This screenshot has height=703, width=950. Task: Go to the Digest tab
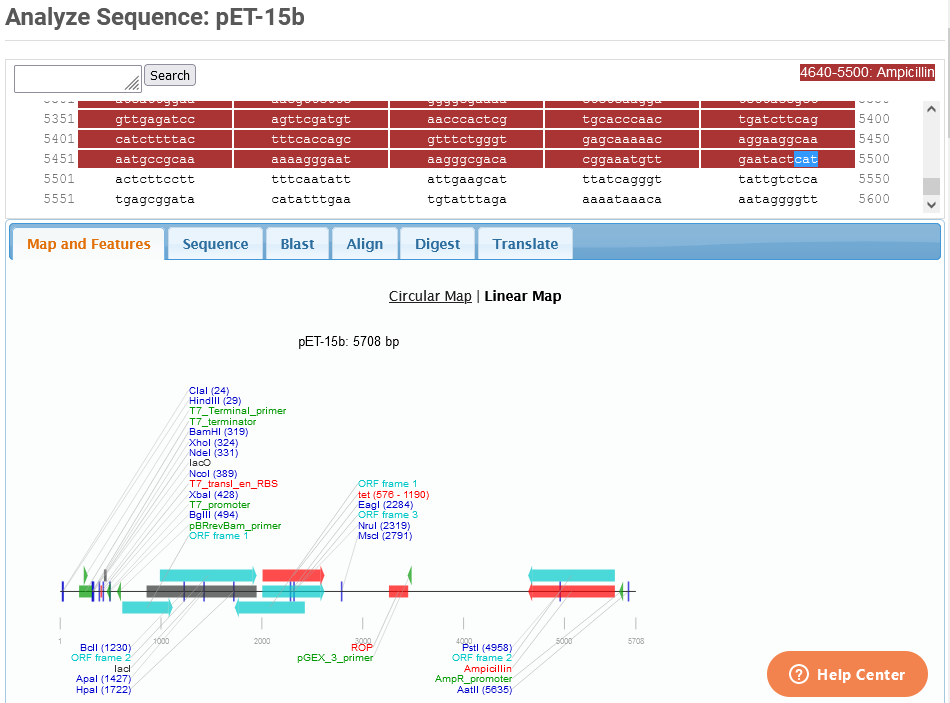[437, 244]
